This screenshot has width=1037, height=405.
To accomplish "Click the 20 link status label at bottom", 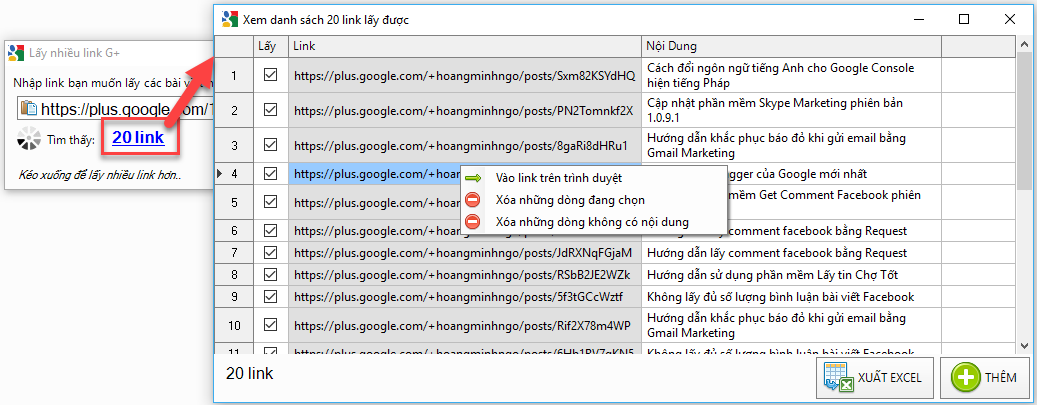I will tap(249, 374).
